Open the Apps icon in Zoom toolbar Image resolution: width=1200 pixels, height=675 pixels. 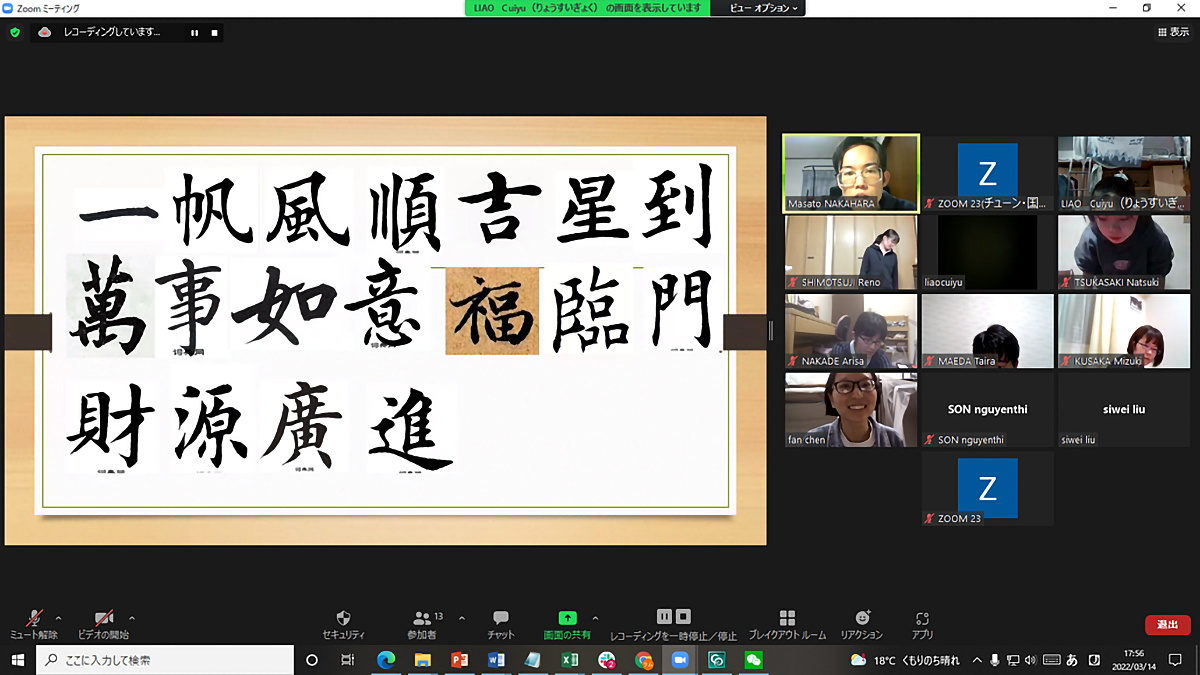click(x=922, y=618)
